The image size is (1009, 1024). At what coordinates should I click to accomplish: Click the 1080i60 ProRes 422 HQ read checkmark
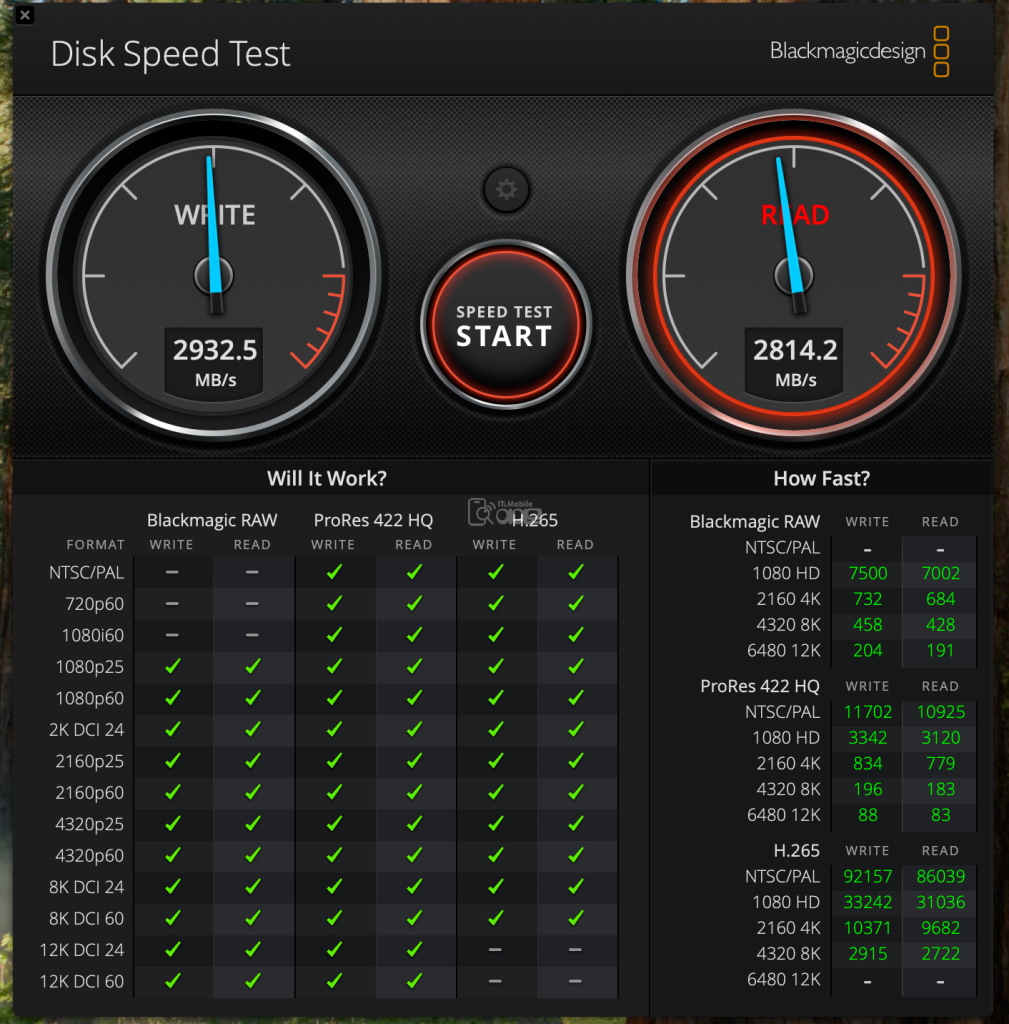click(x=414, y=635)
